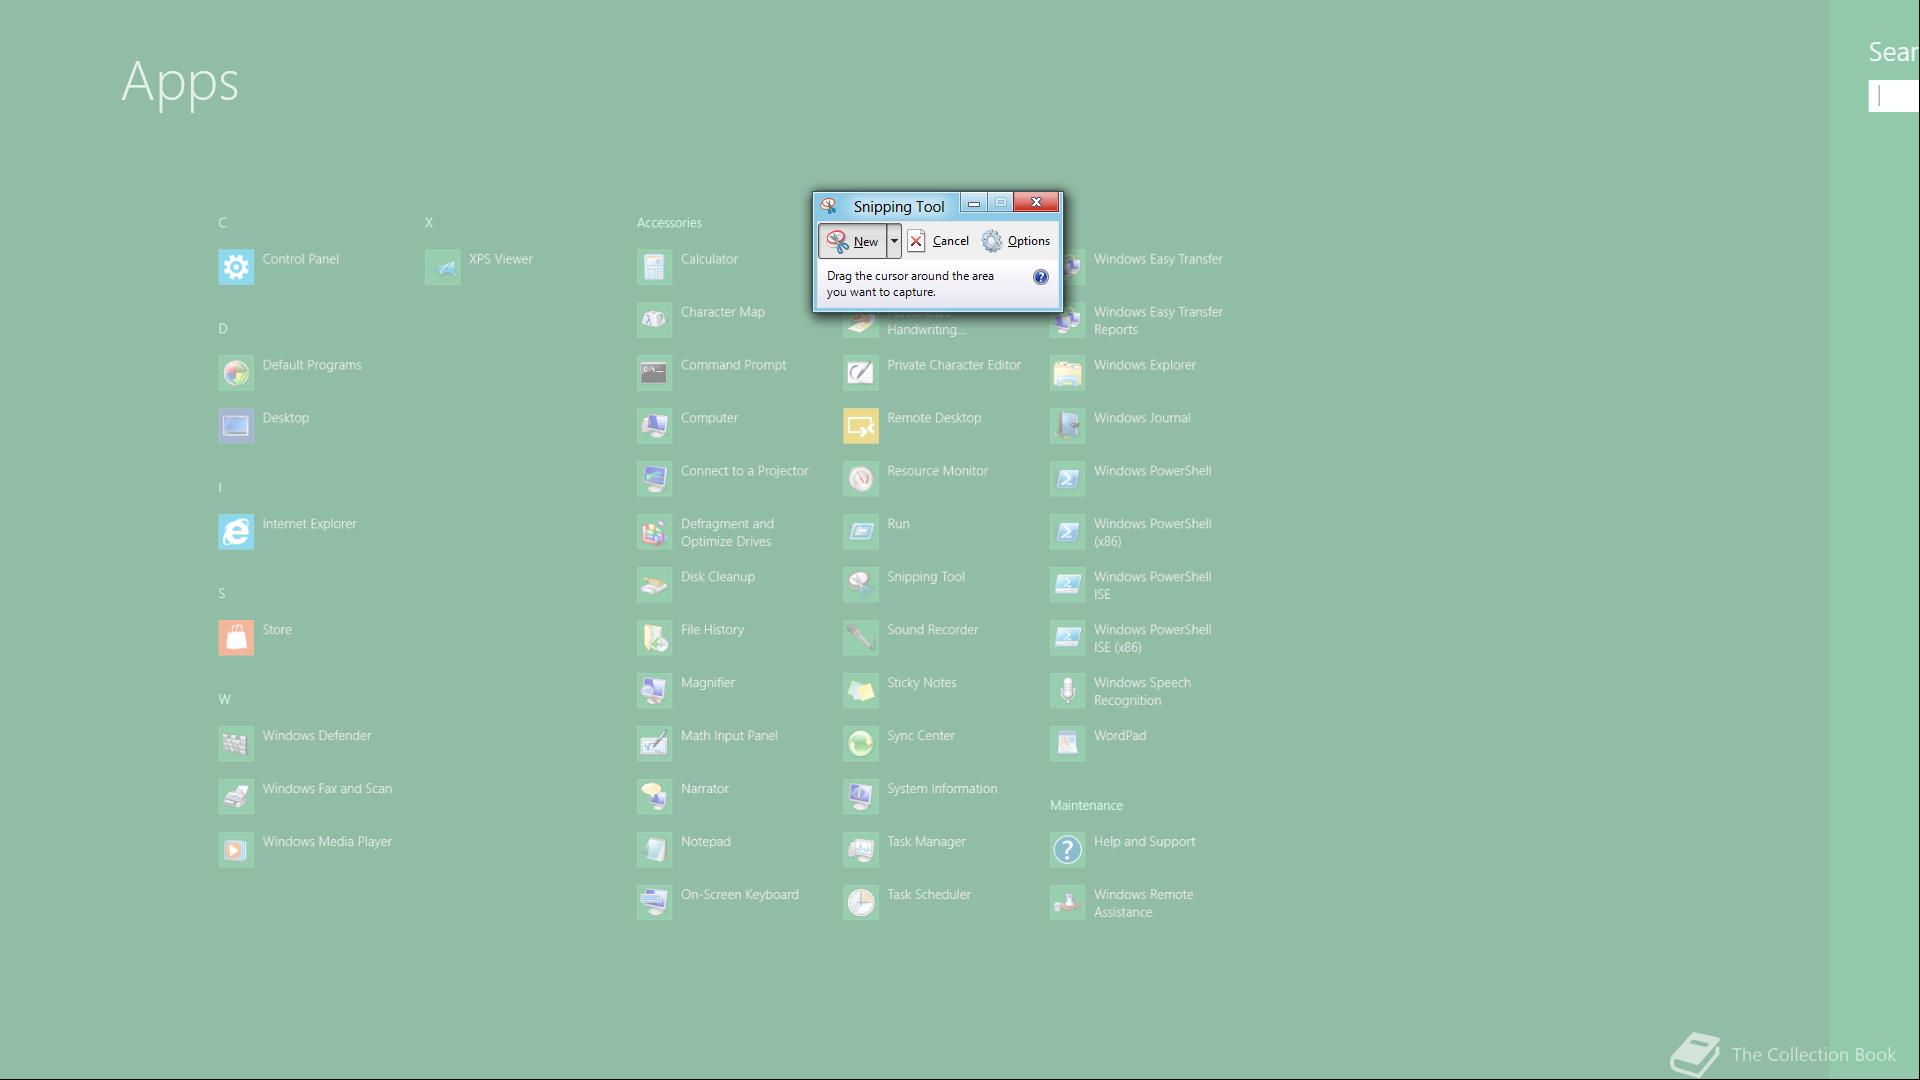Click Cancel in Snipping Tool
Viewport: 1920px width, 1080px height.
pyautogui.click(x=938, y=241)
